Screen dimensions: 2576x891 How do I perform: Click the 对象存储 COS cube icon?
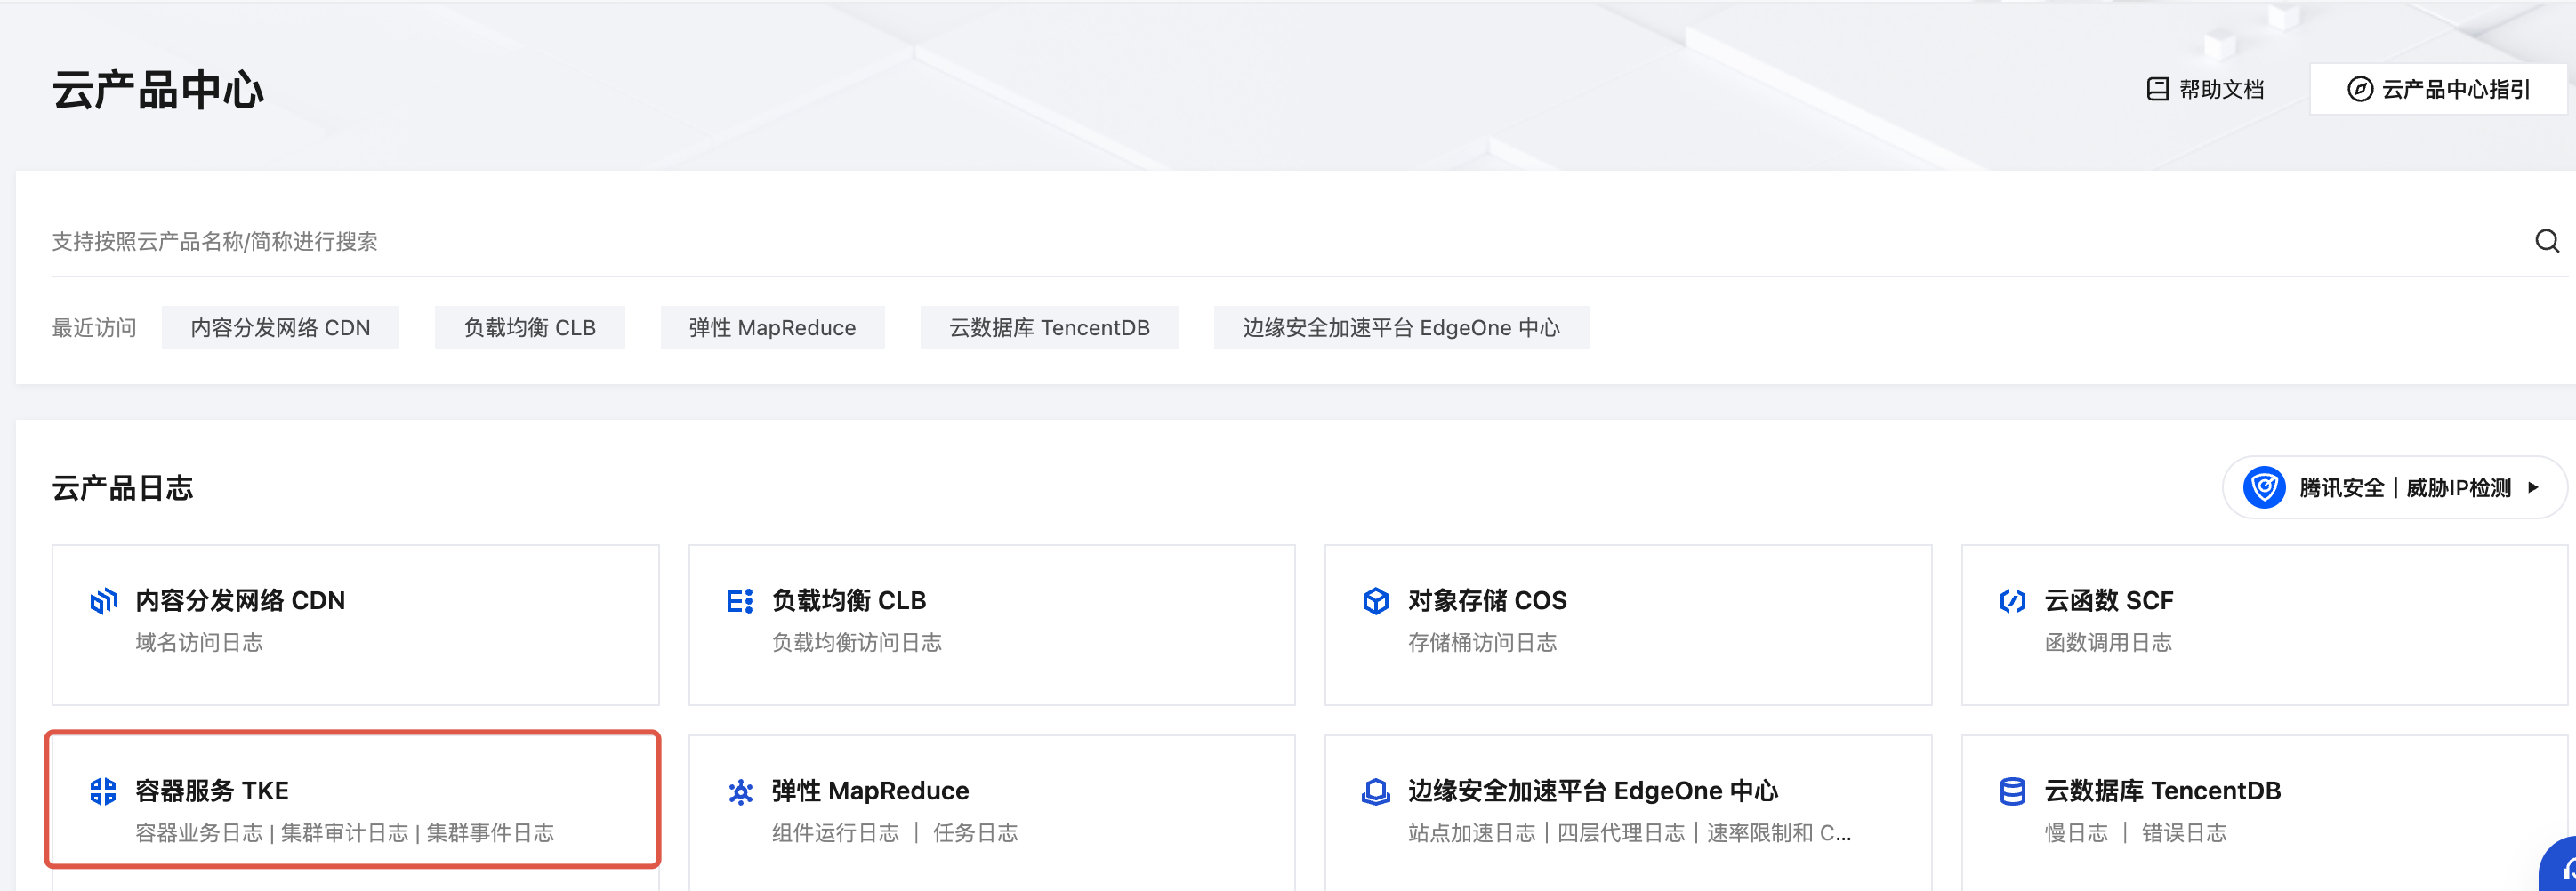1375,600
